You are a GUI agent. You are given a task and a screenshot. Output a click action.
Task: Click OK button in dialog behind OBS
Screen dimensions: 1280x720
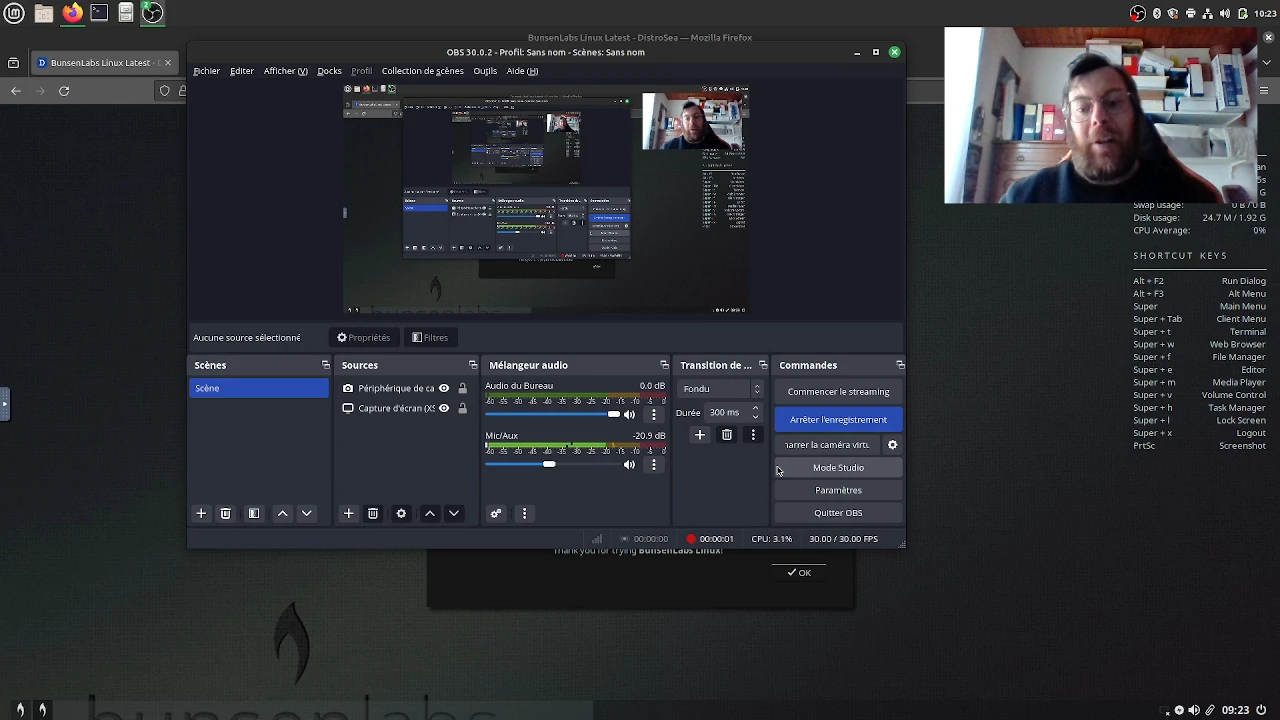(799, 573)
